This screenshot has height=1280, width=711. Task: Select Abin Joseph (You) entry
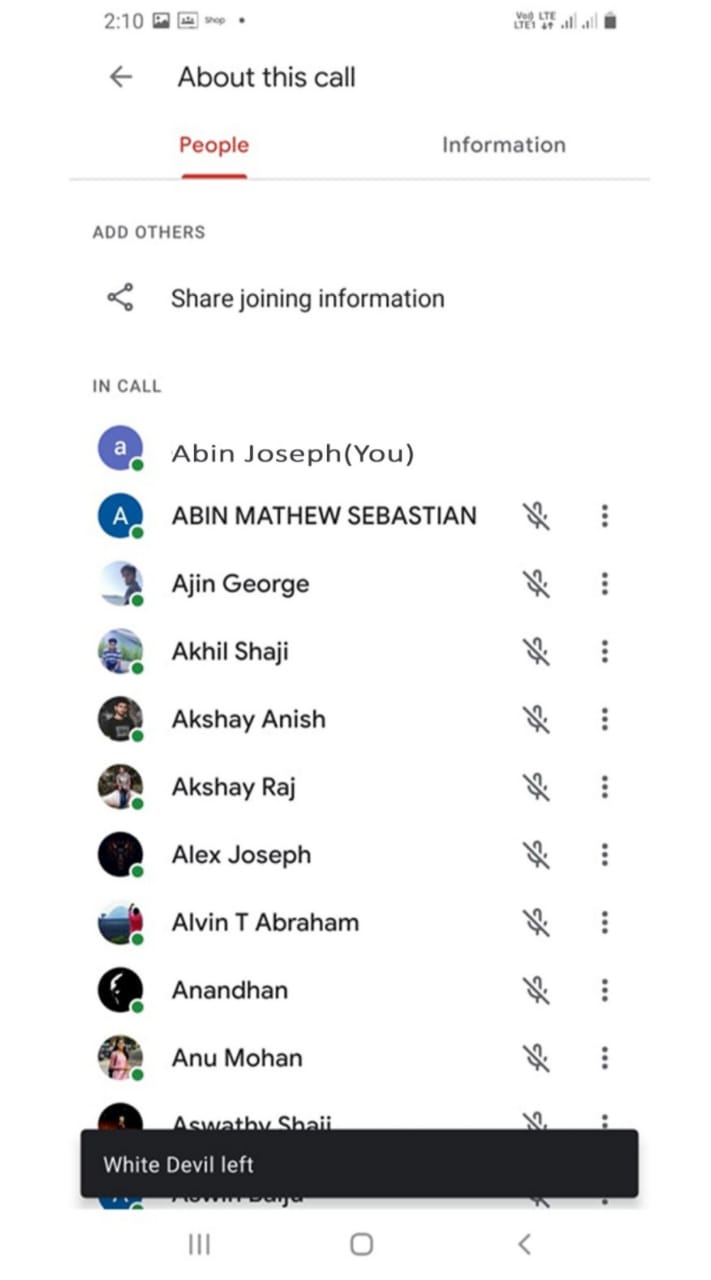coord(292,453)
